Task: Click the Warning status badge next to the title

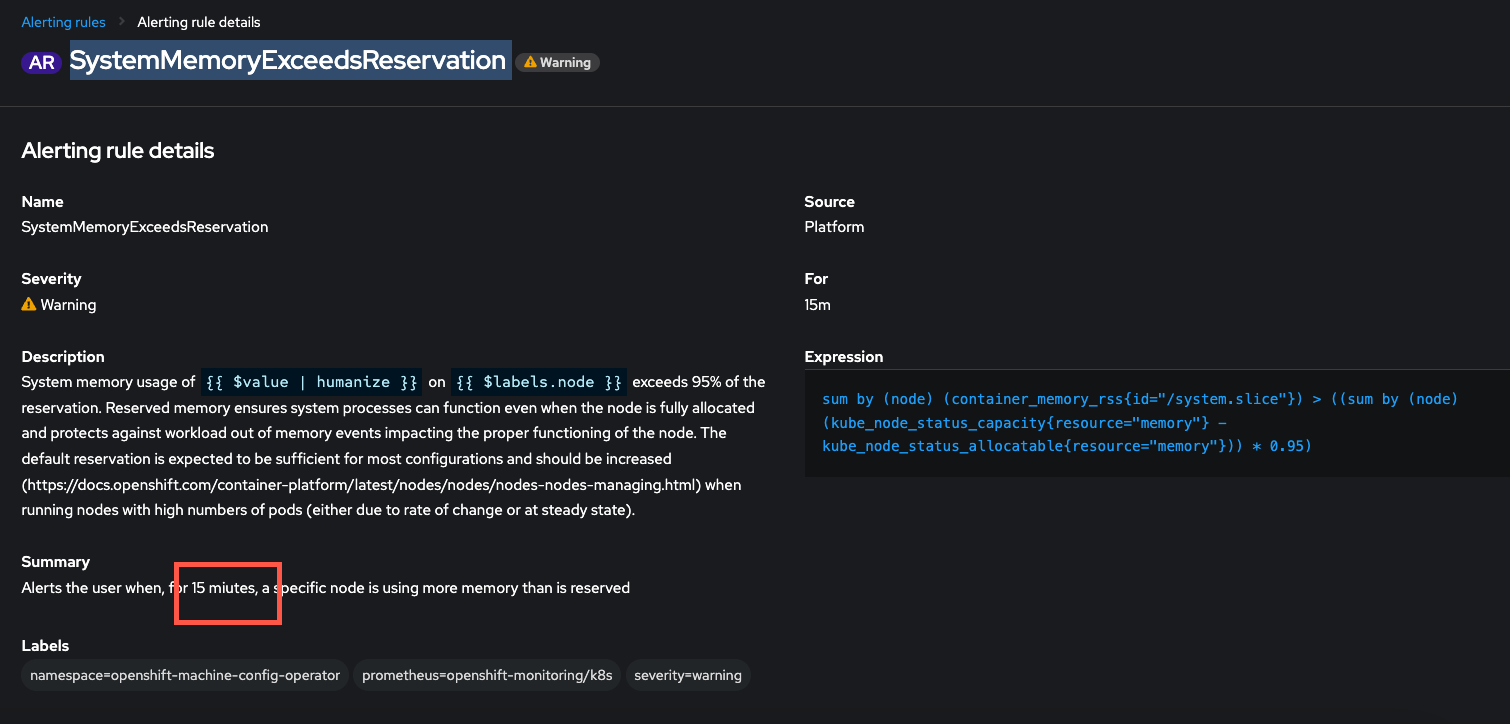Action: 557,61
